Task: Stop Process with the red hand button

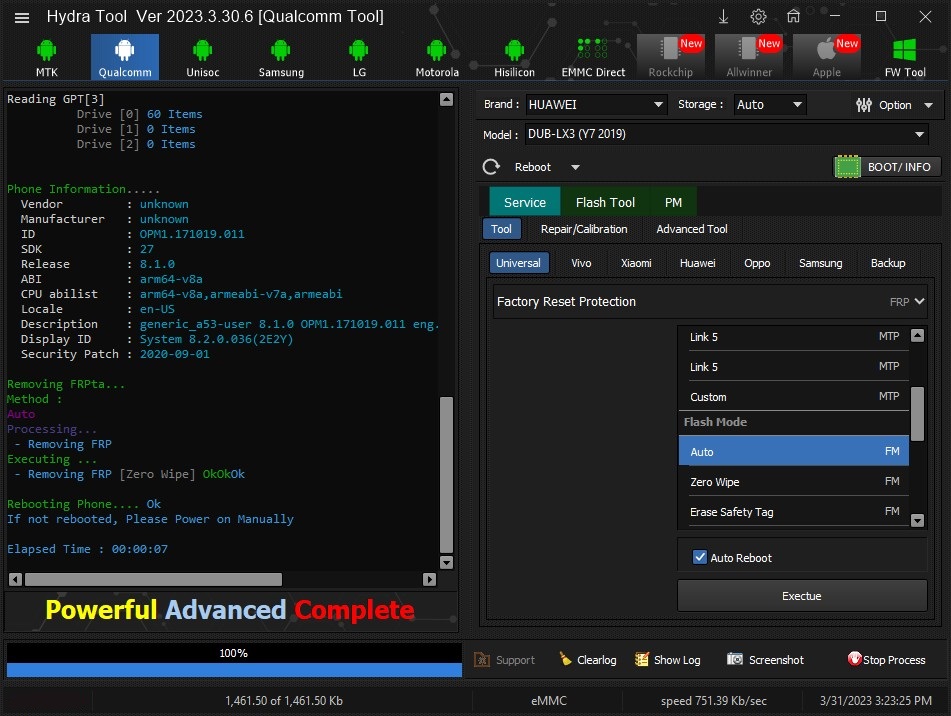Action: pyautogui.click(x=887, y=660)
